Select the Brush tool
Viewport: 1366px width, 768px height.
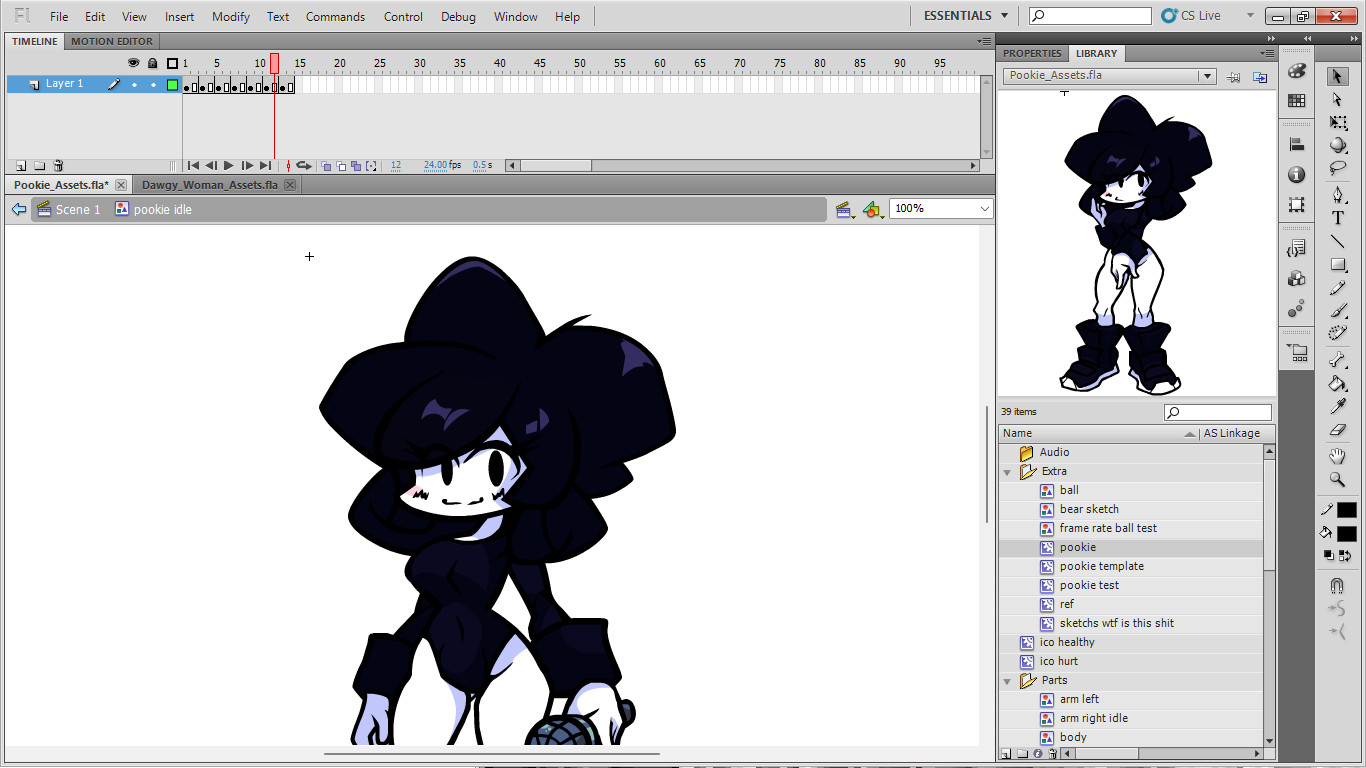tap(1338, 311)
